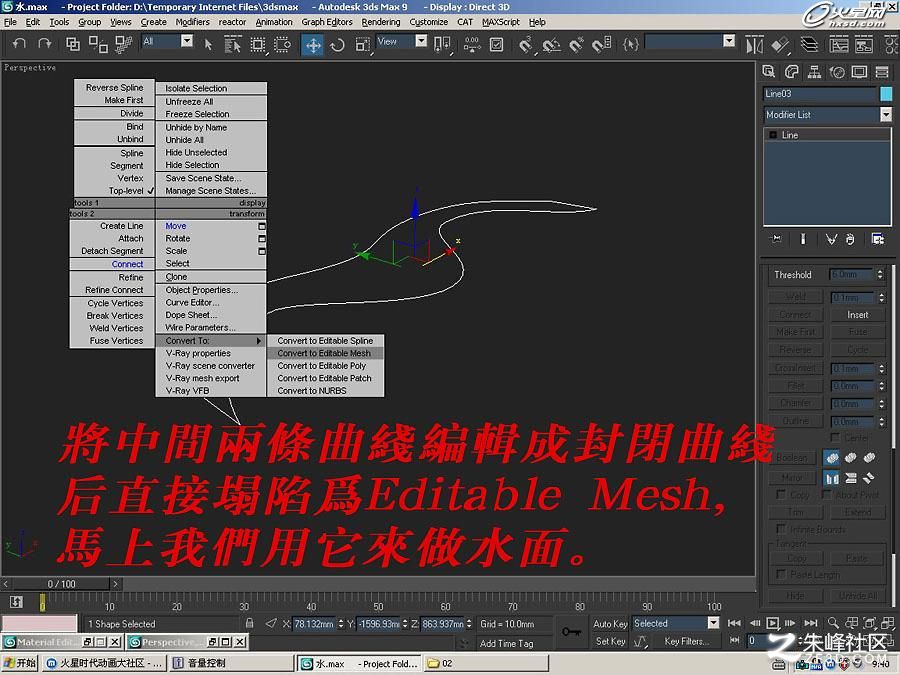Click the Key Filters button
This screenshot has height=675, width=900.
coord(686,641)
